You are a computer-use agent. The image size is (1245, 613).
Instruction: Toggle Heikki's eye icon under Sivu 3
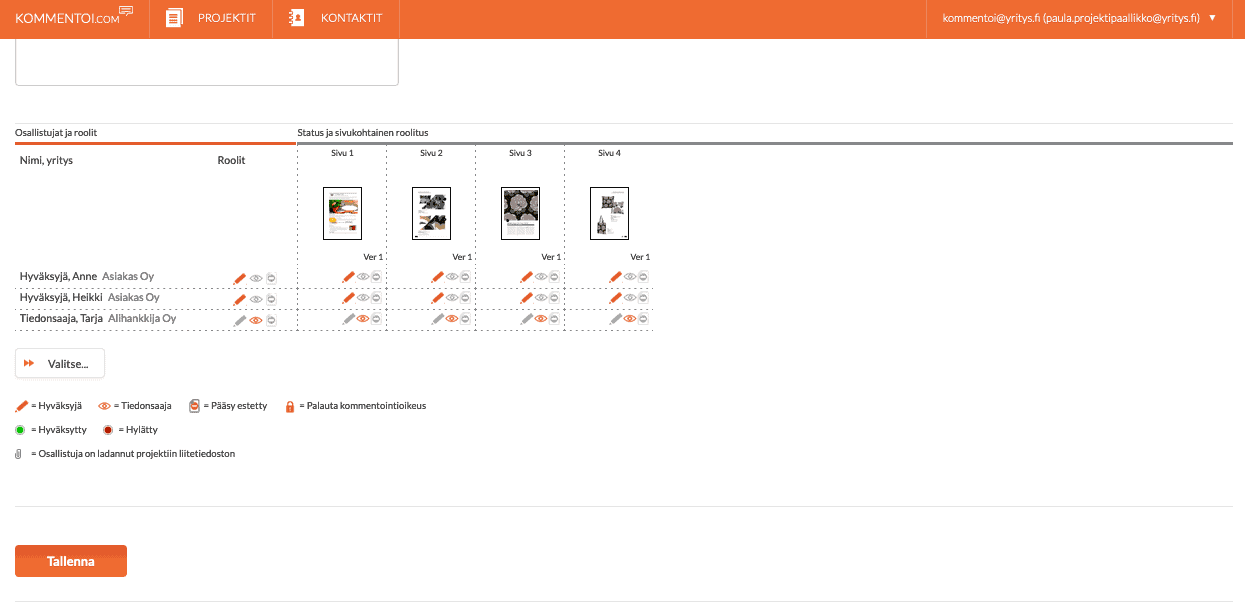point(541,298)
